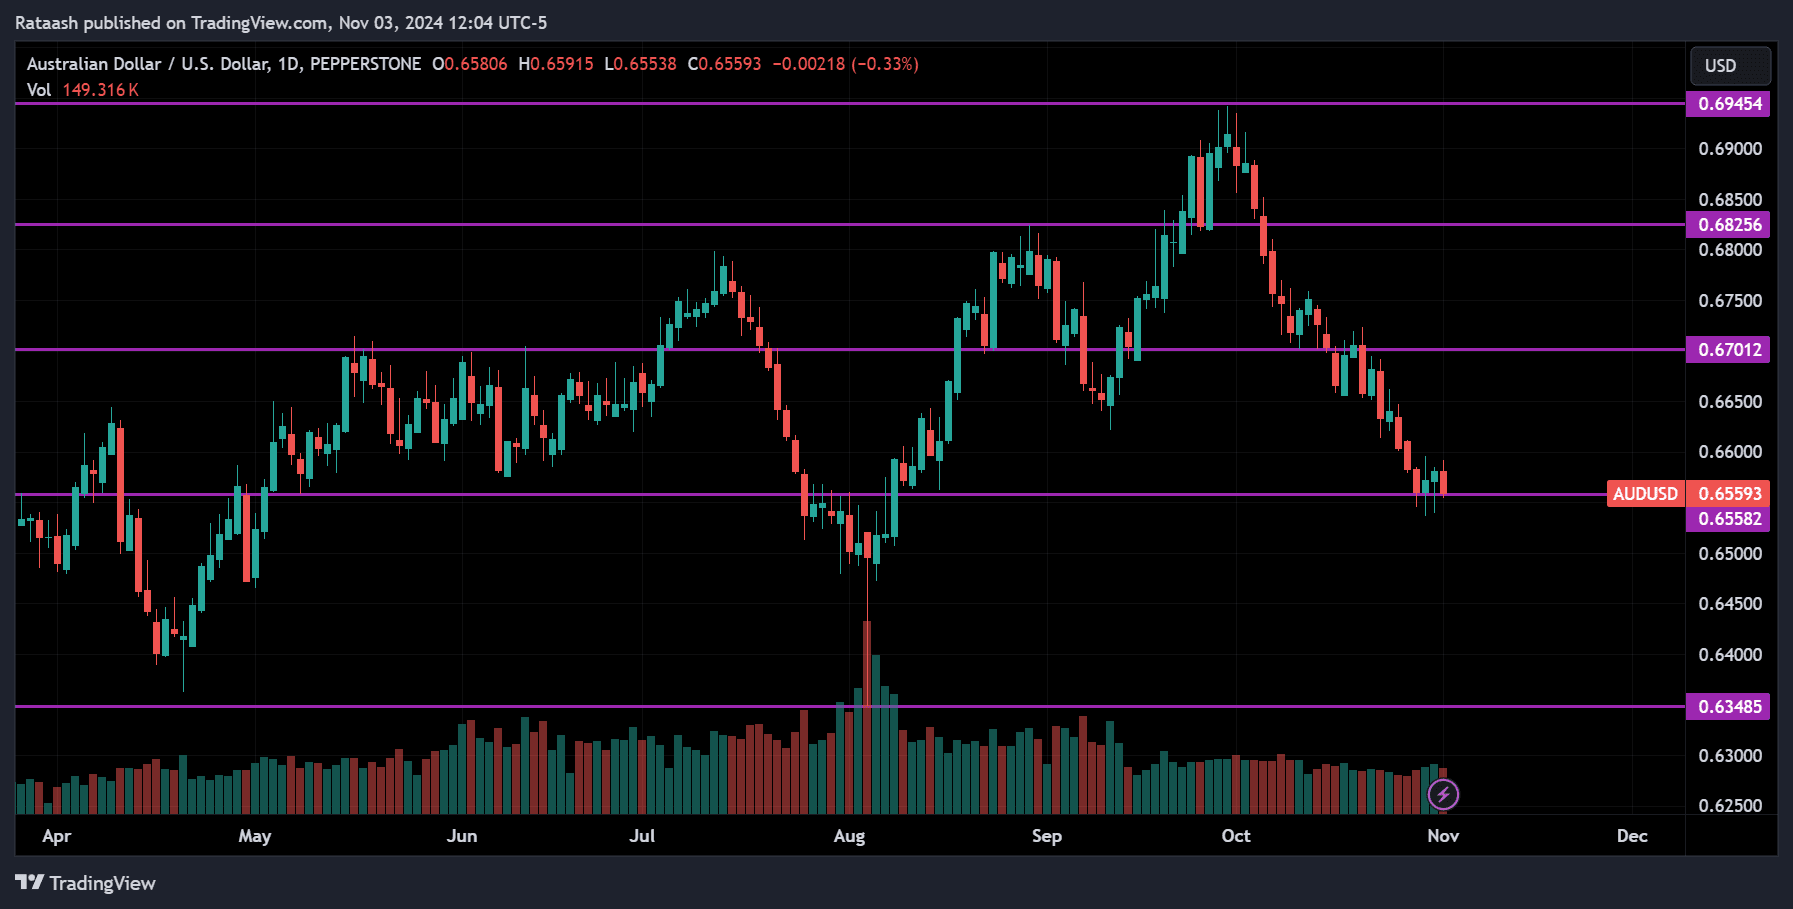
Task: Click the Sep label on time axis
Action: 1047,836
